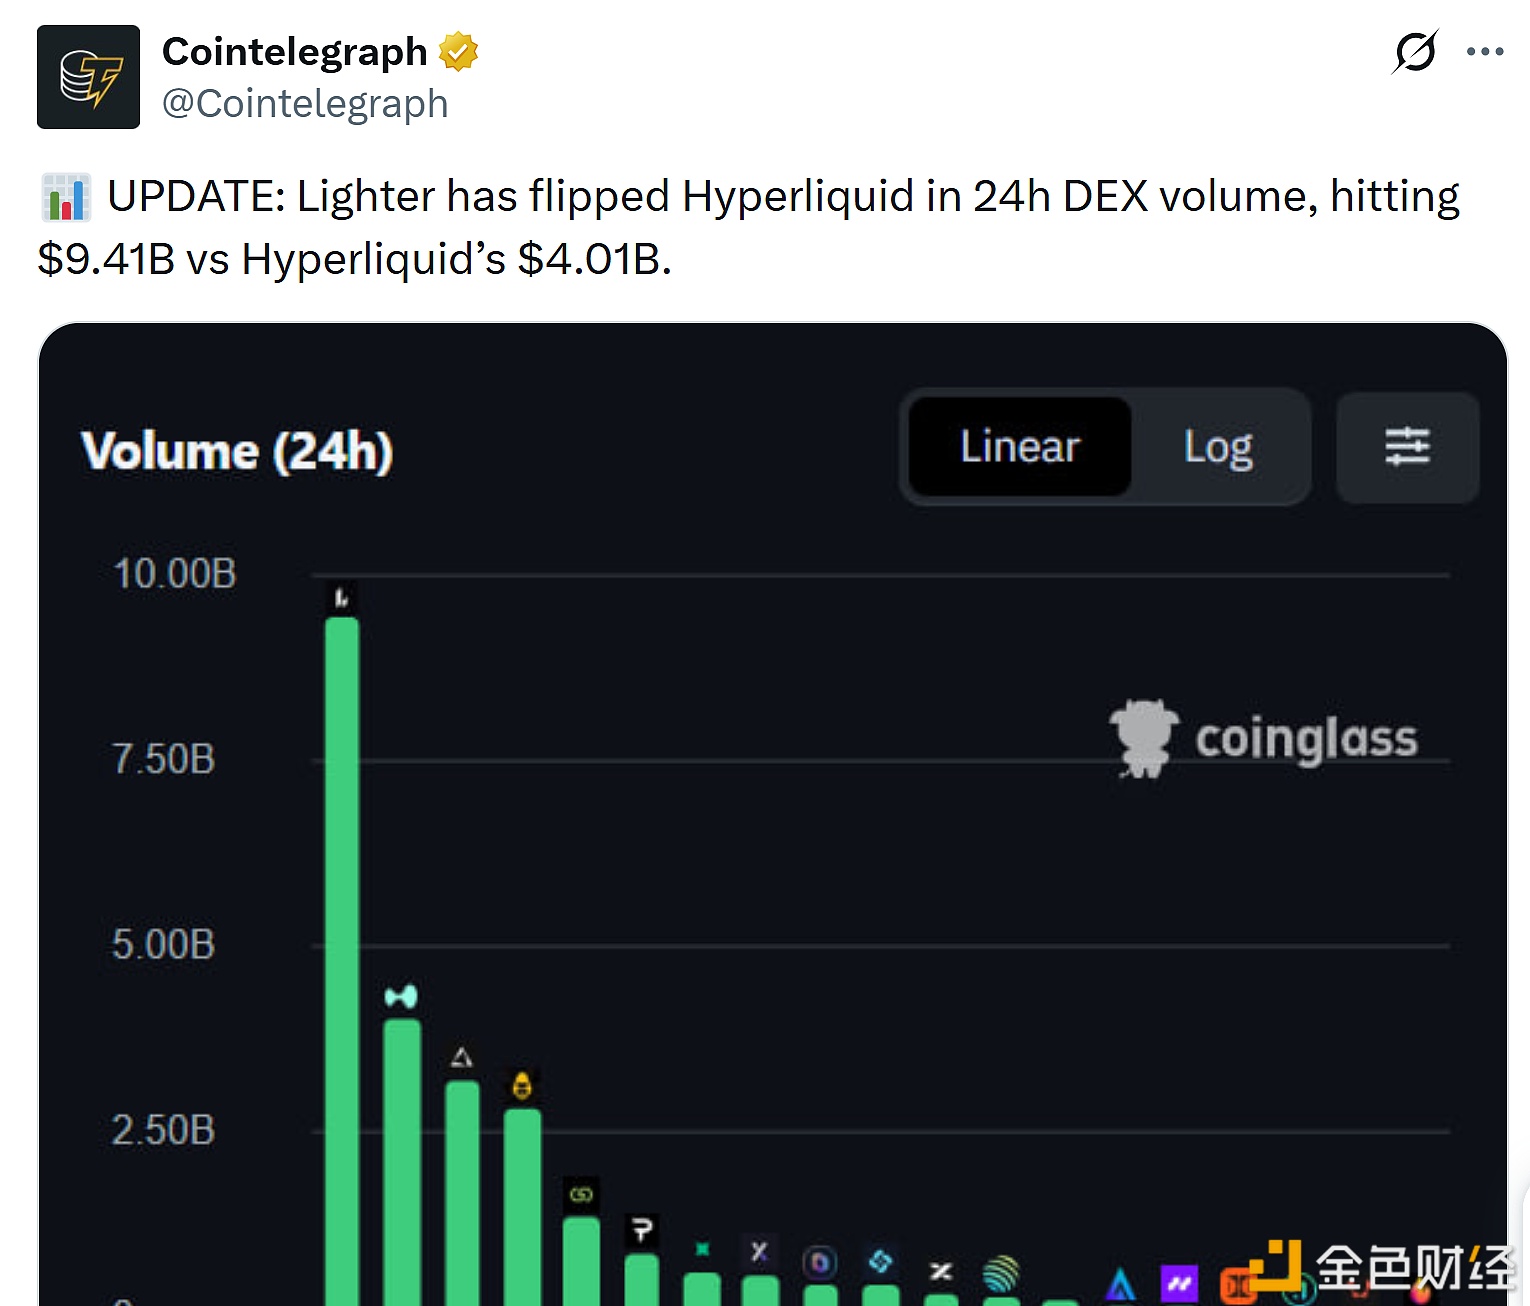
Task: Switch chart scale to Log
Action: point(1217,447)
